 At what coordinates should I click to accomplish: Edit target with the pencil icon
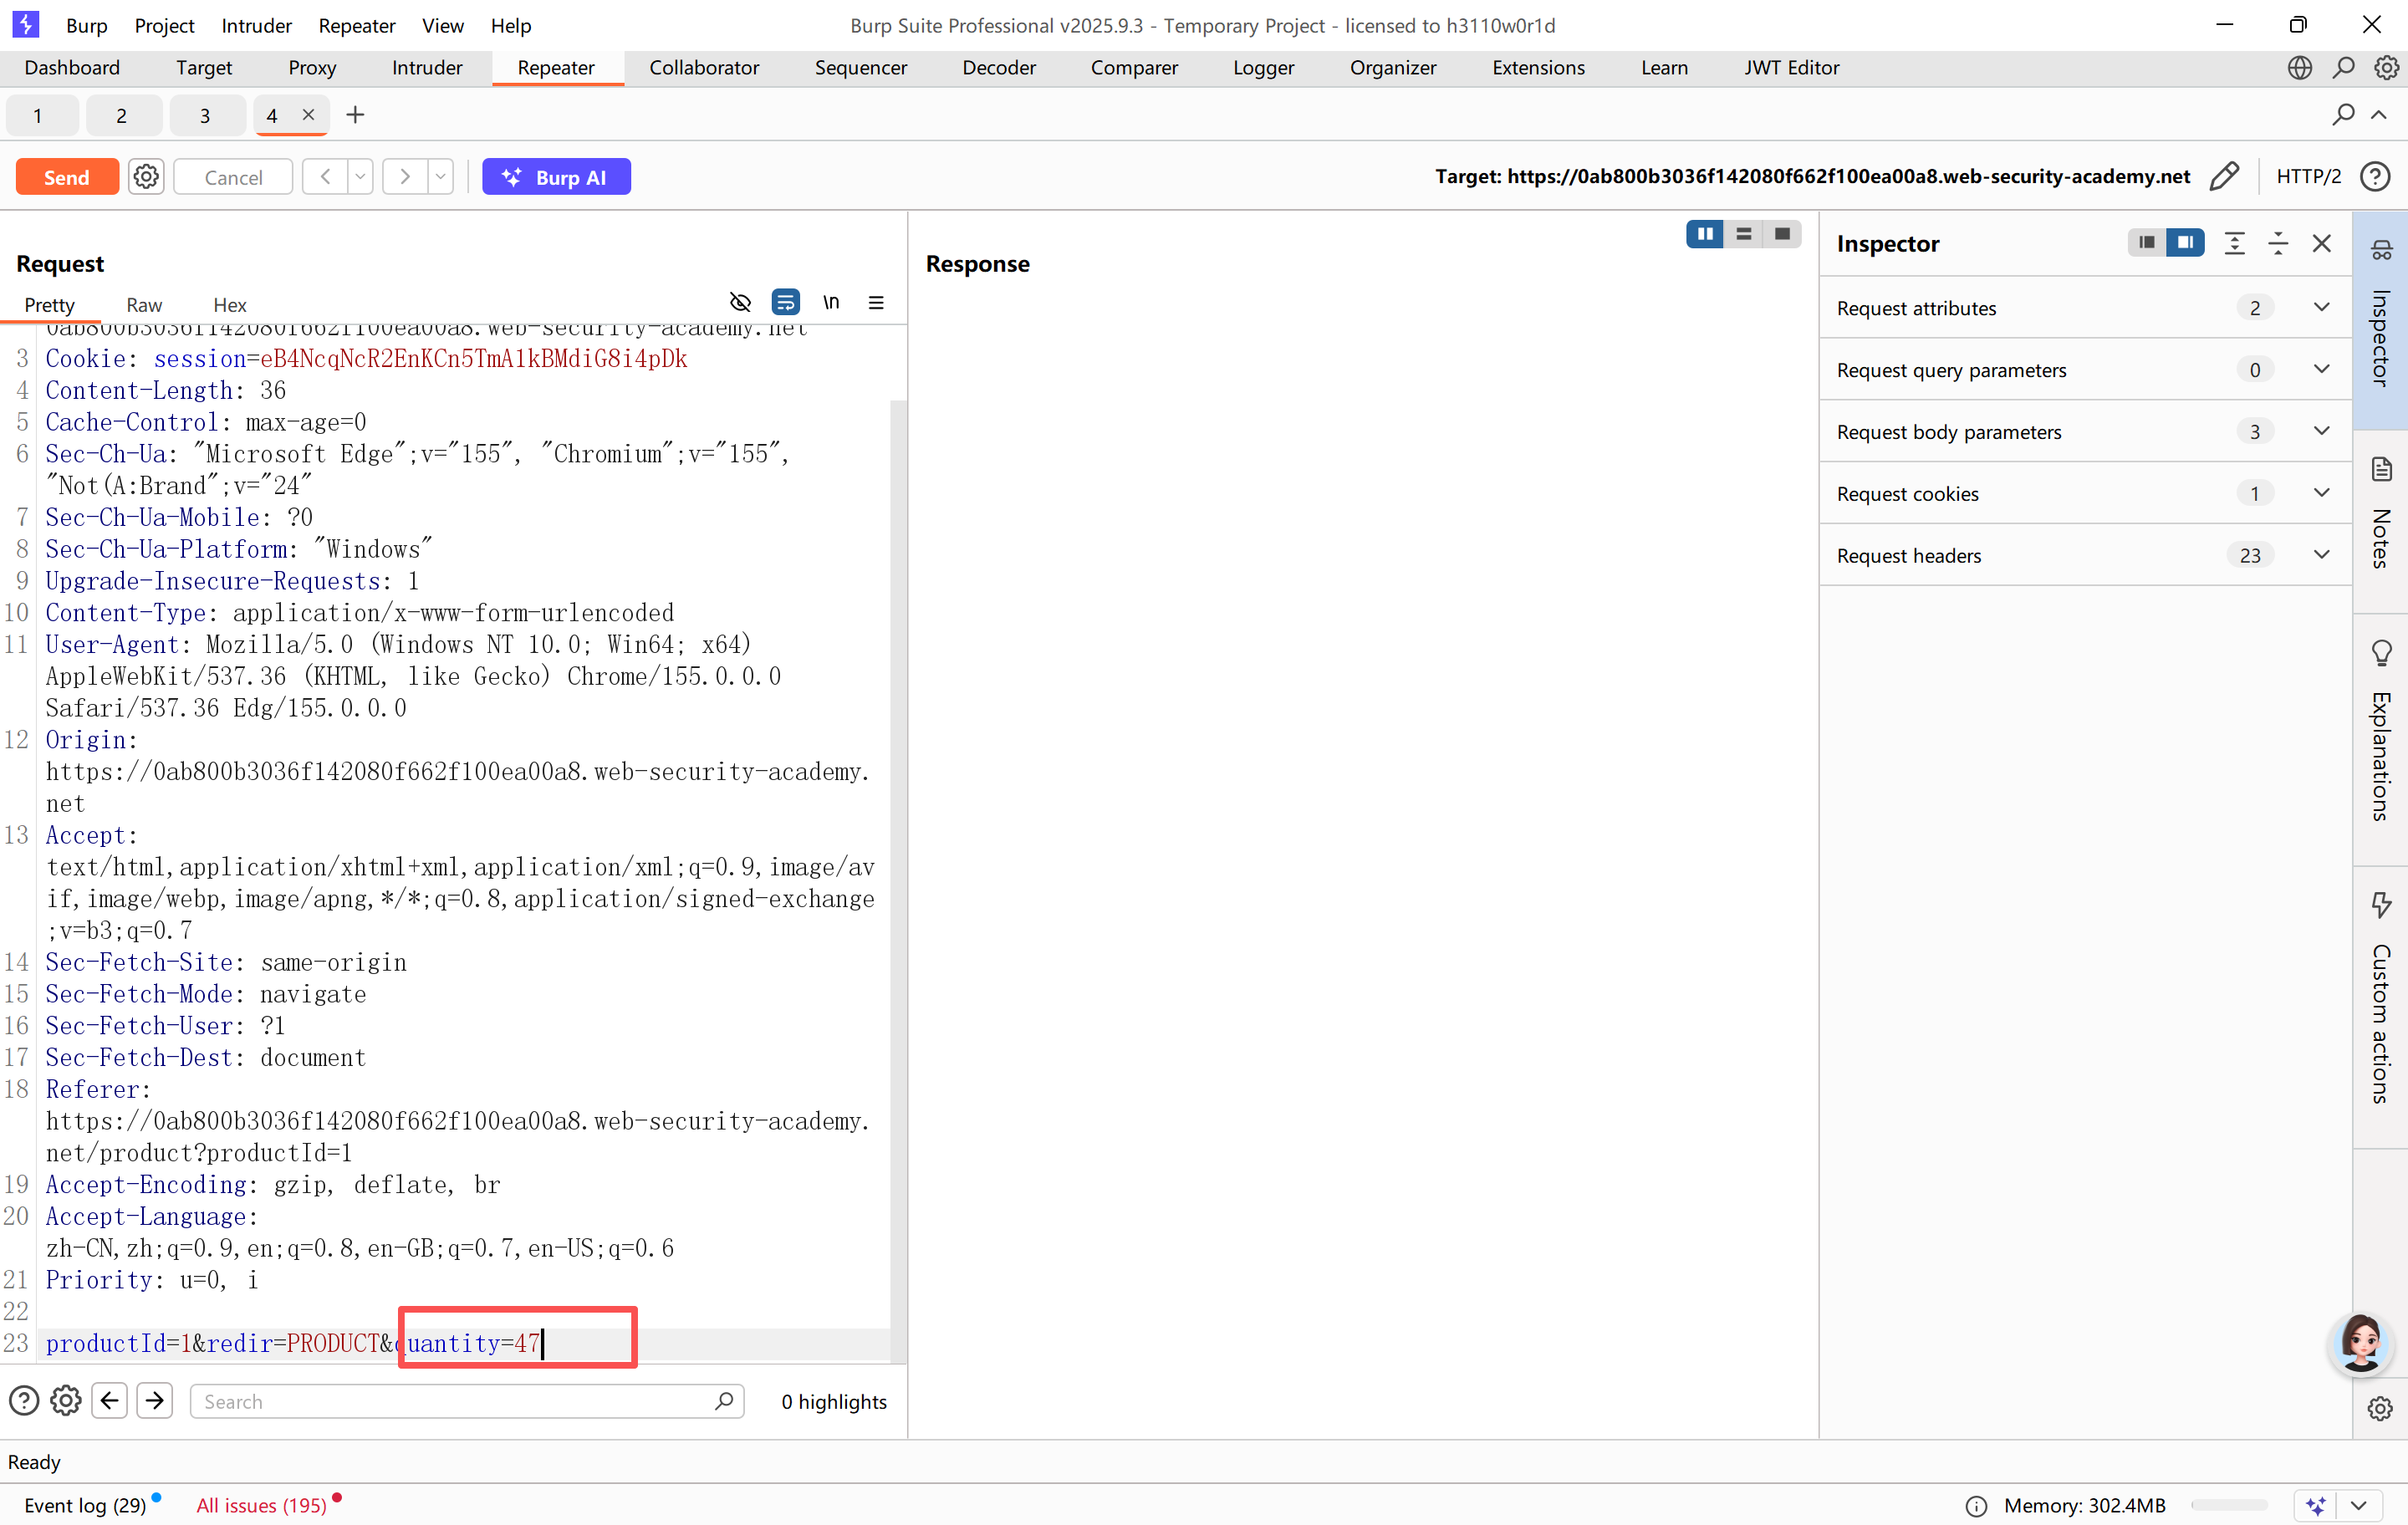2223,177
